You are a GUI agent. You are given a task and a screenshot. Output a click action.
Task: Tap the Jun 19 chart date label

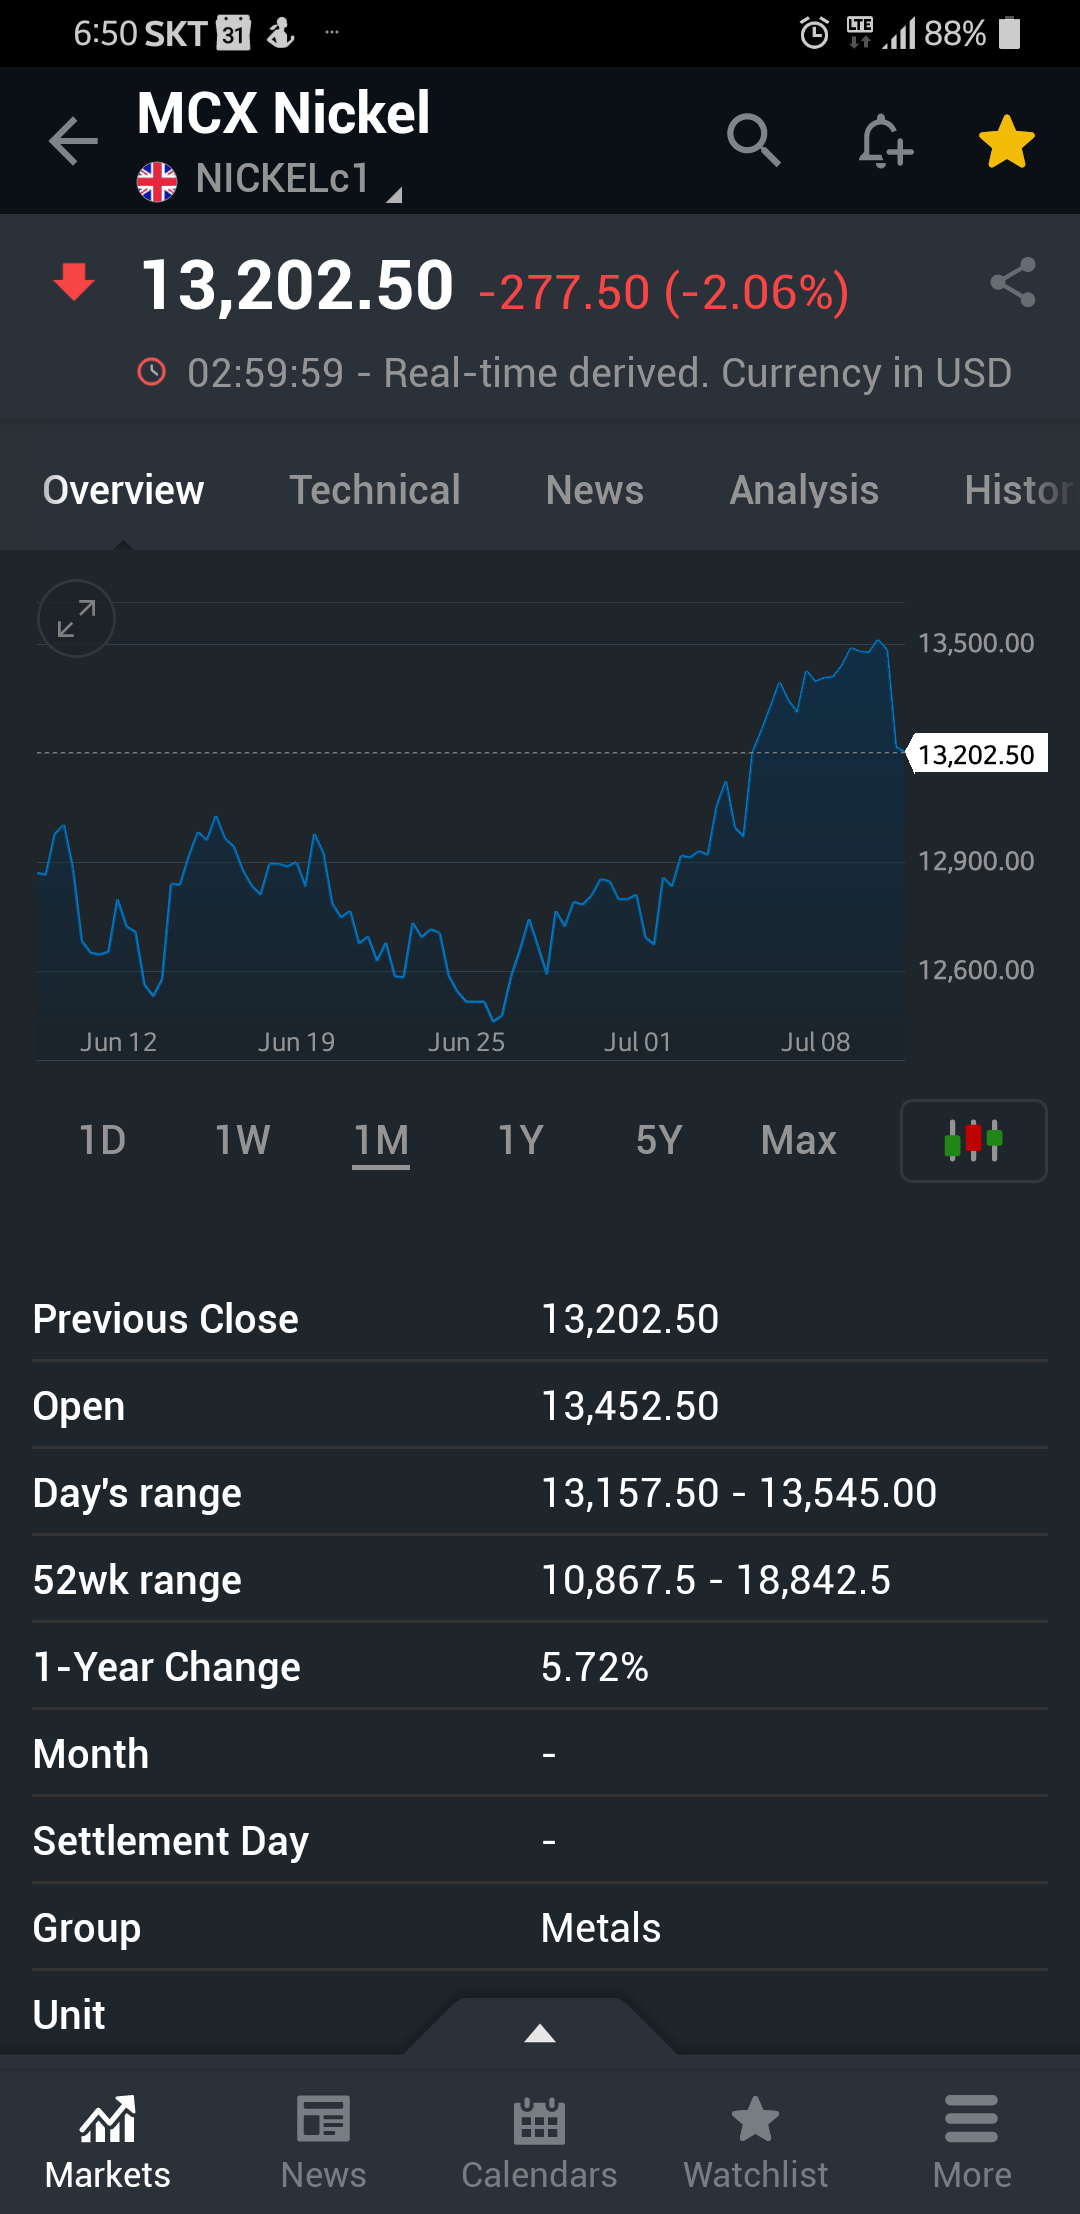click(x=297, y=1042)
